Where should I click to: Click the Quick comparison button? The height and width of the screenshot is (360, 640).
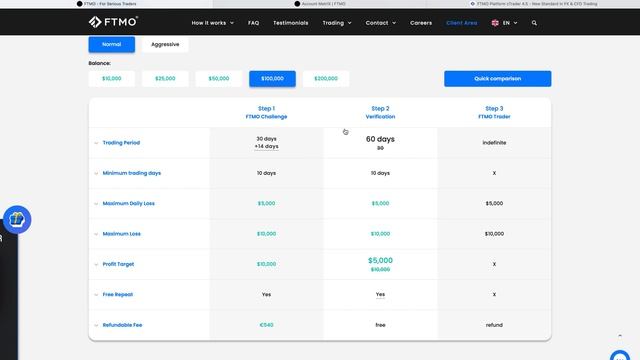coord(498,79)
